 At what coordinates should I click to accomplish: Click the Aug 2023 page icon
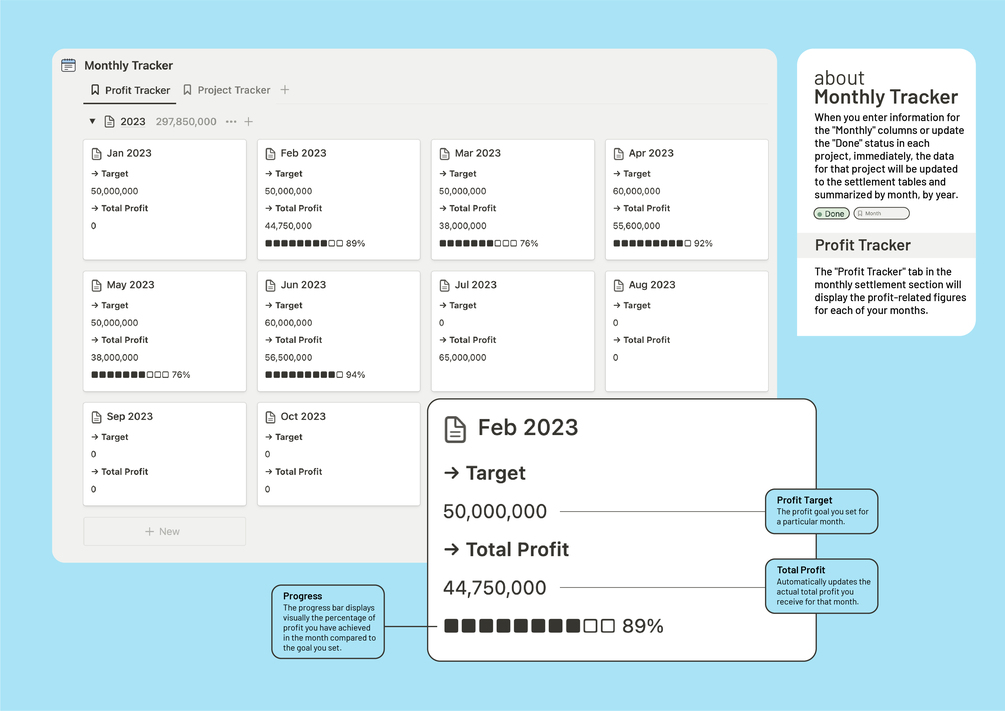pos(619,285)
